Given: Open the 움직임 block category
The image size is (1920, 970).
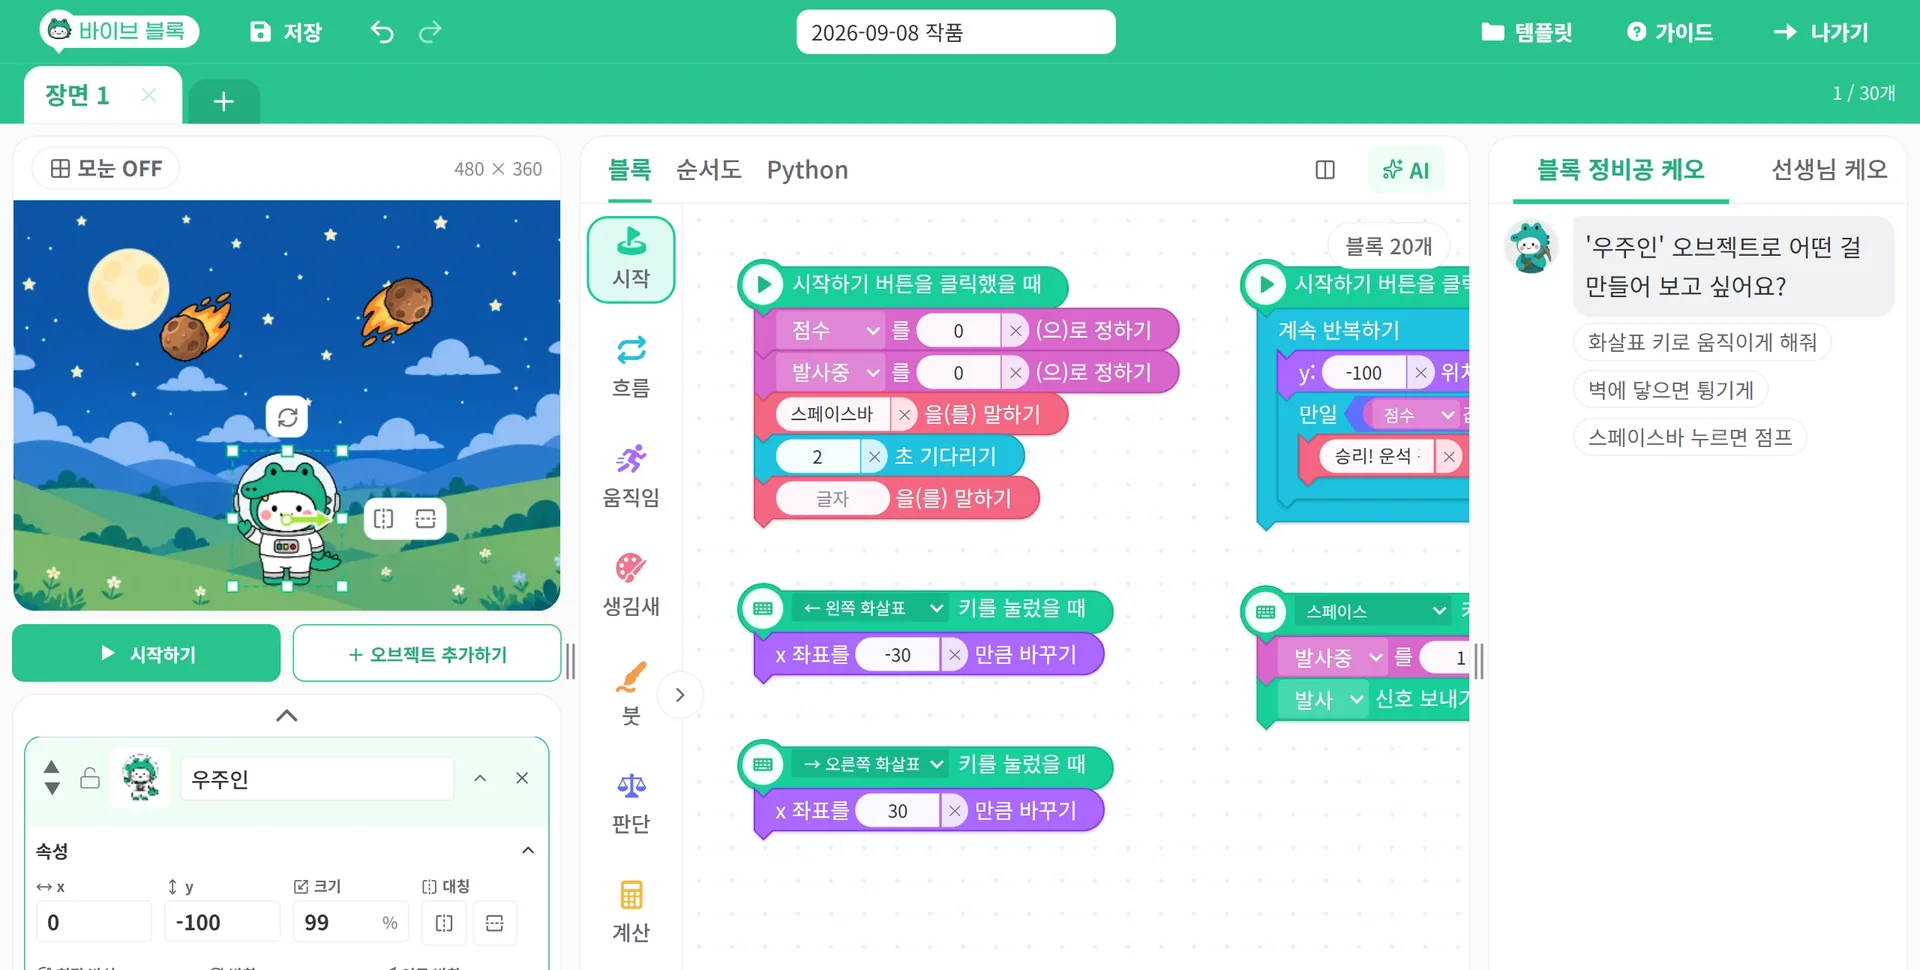Looking at the screenshot, I should [x=631, y=476].
